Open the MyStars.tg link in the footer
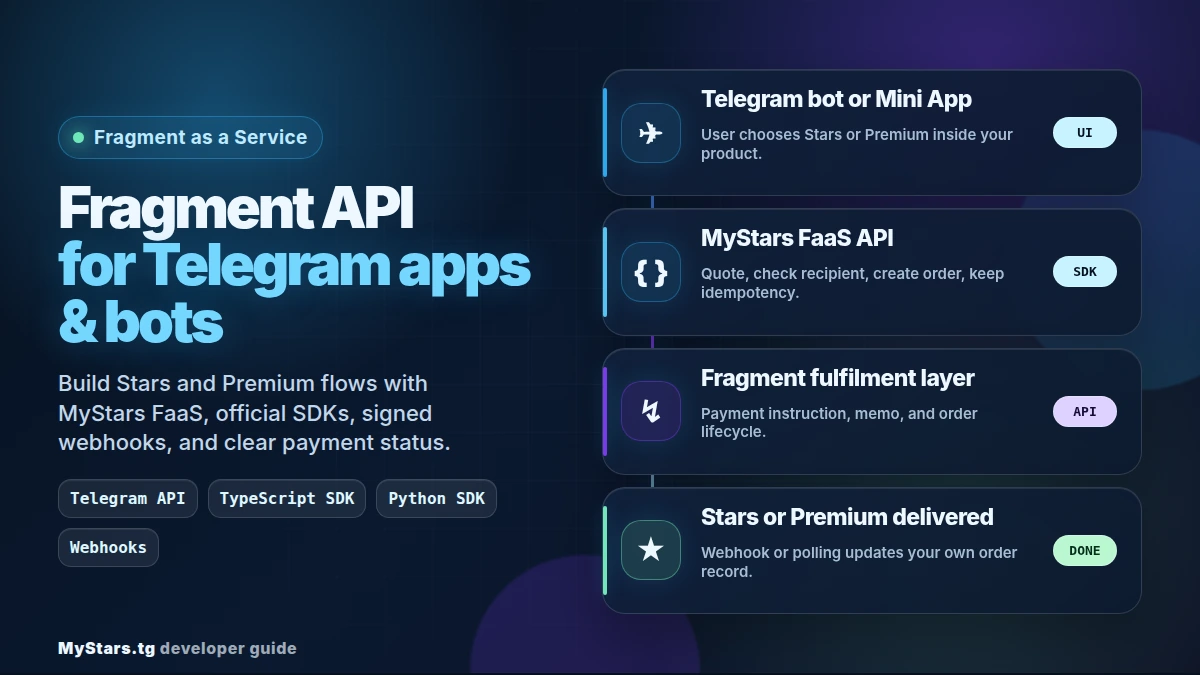 [x=106, y=648]
